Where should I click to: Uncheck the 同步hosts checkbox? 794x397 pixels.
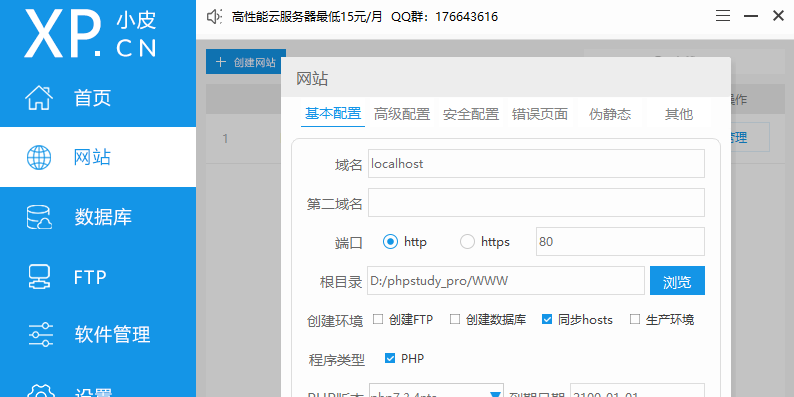point(547,319)
